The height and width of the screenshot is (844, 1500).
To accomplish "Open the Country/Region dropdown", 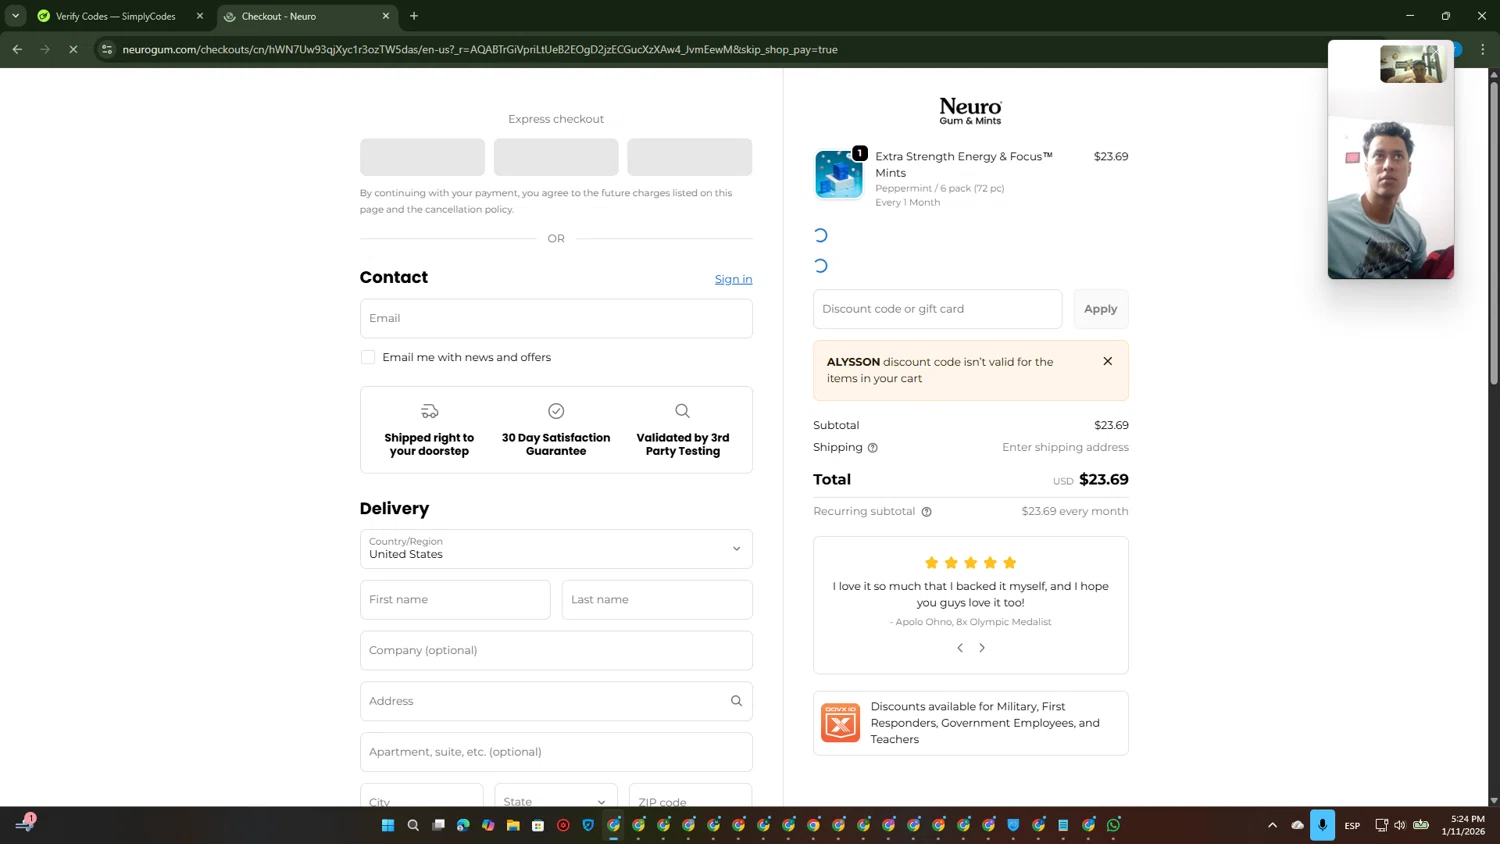I will (x=556, y=548).
